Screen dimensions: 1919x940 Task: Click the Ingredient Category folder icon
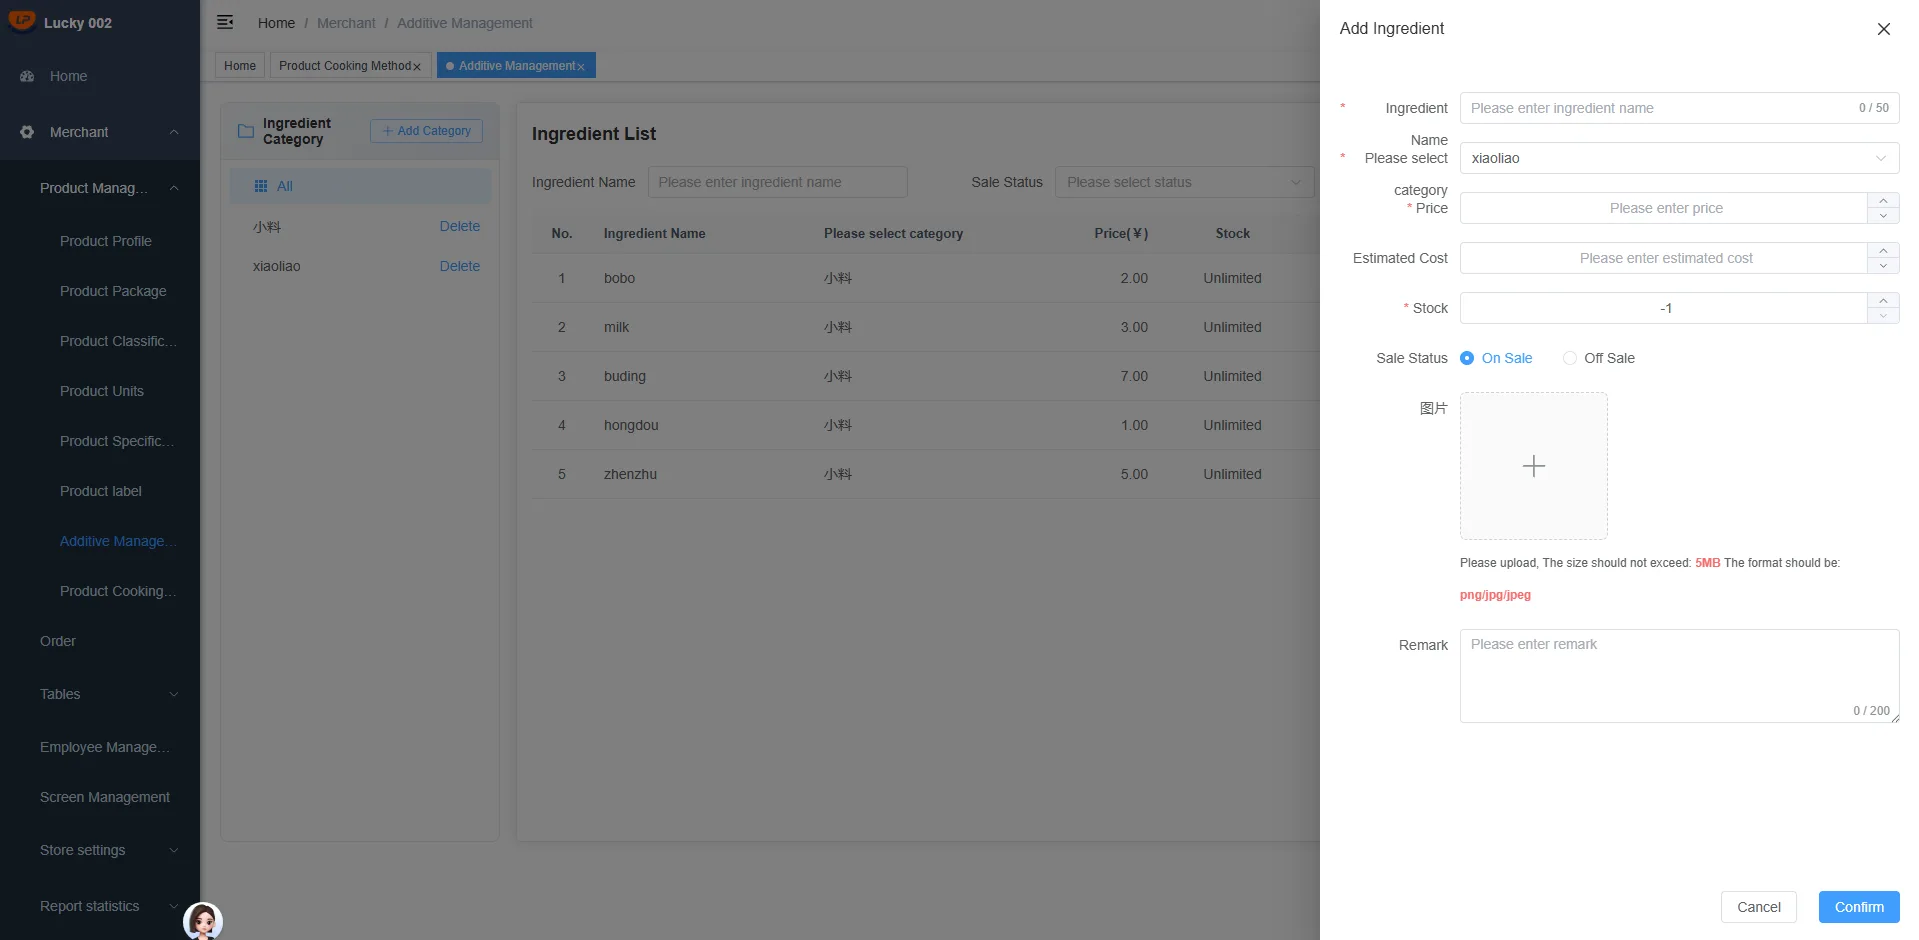click(245, 131)
